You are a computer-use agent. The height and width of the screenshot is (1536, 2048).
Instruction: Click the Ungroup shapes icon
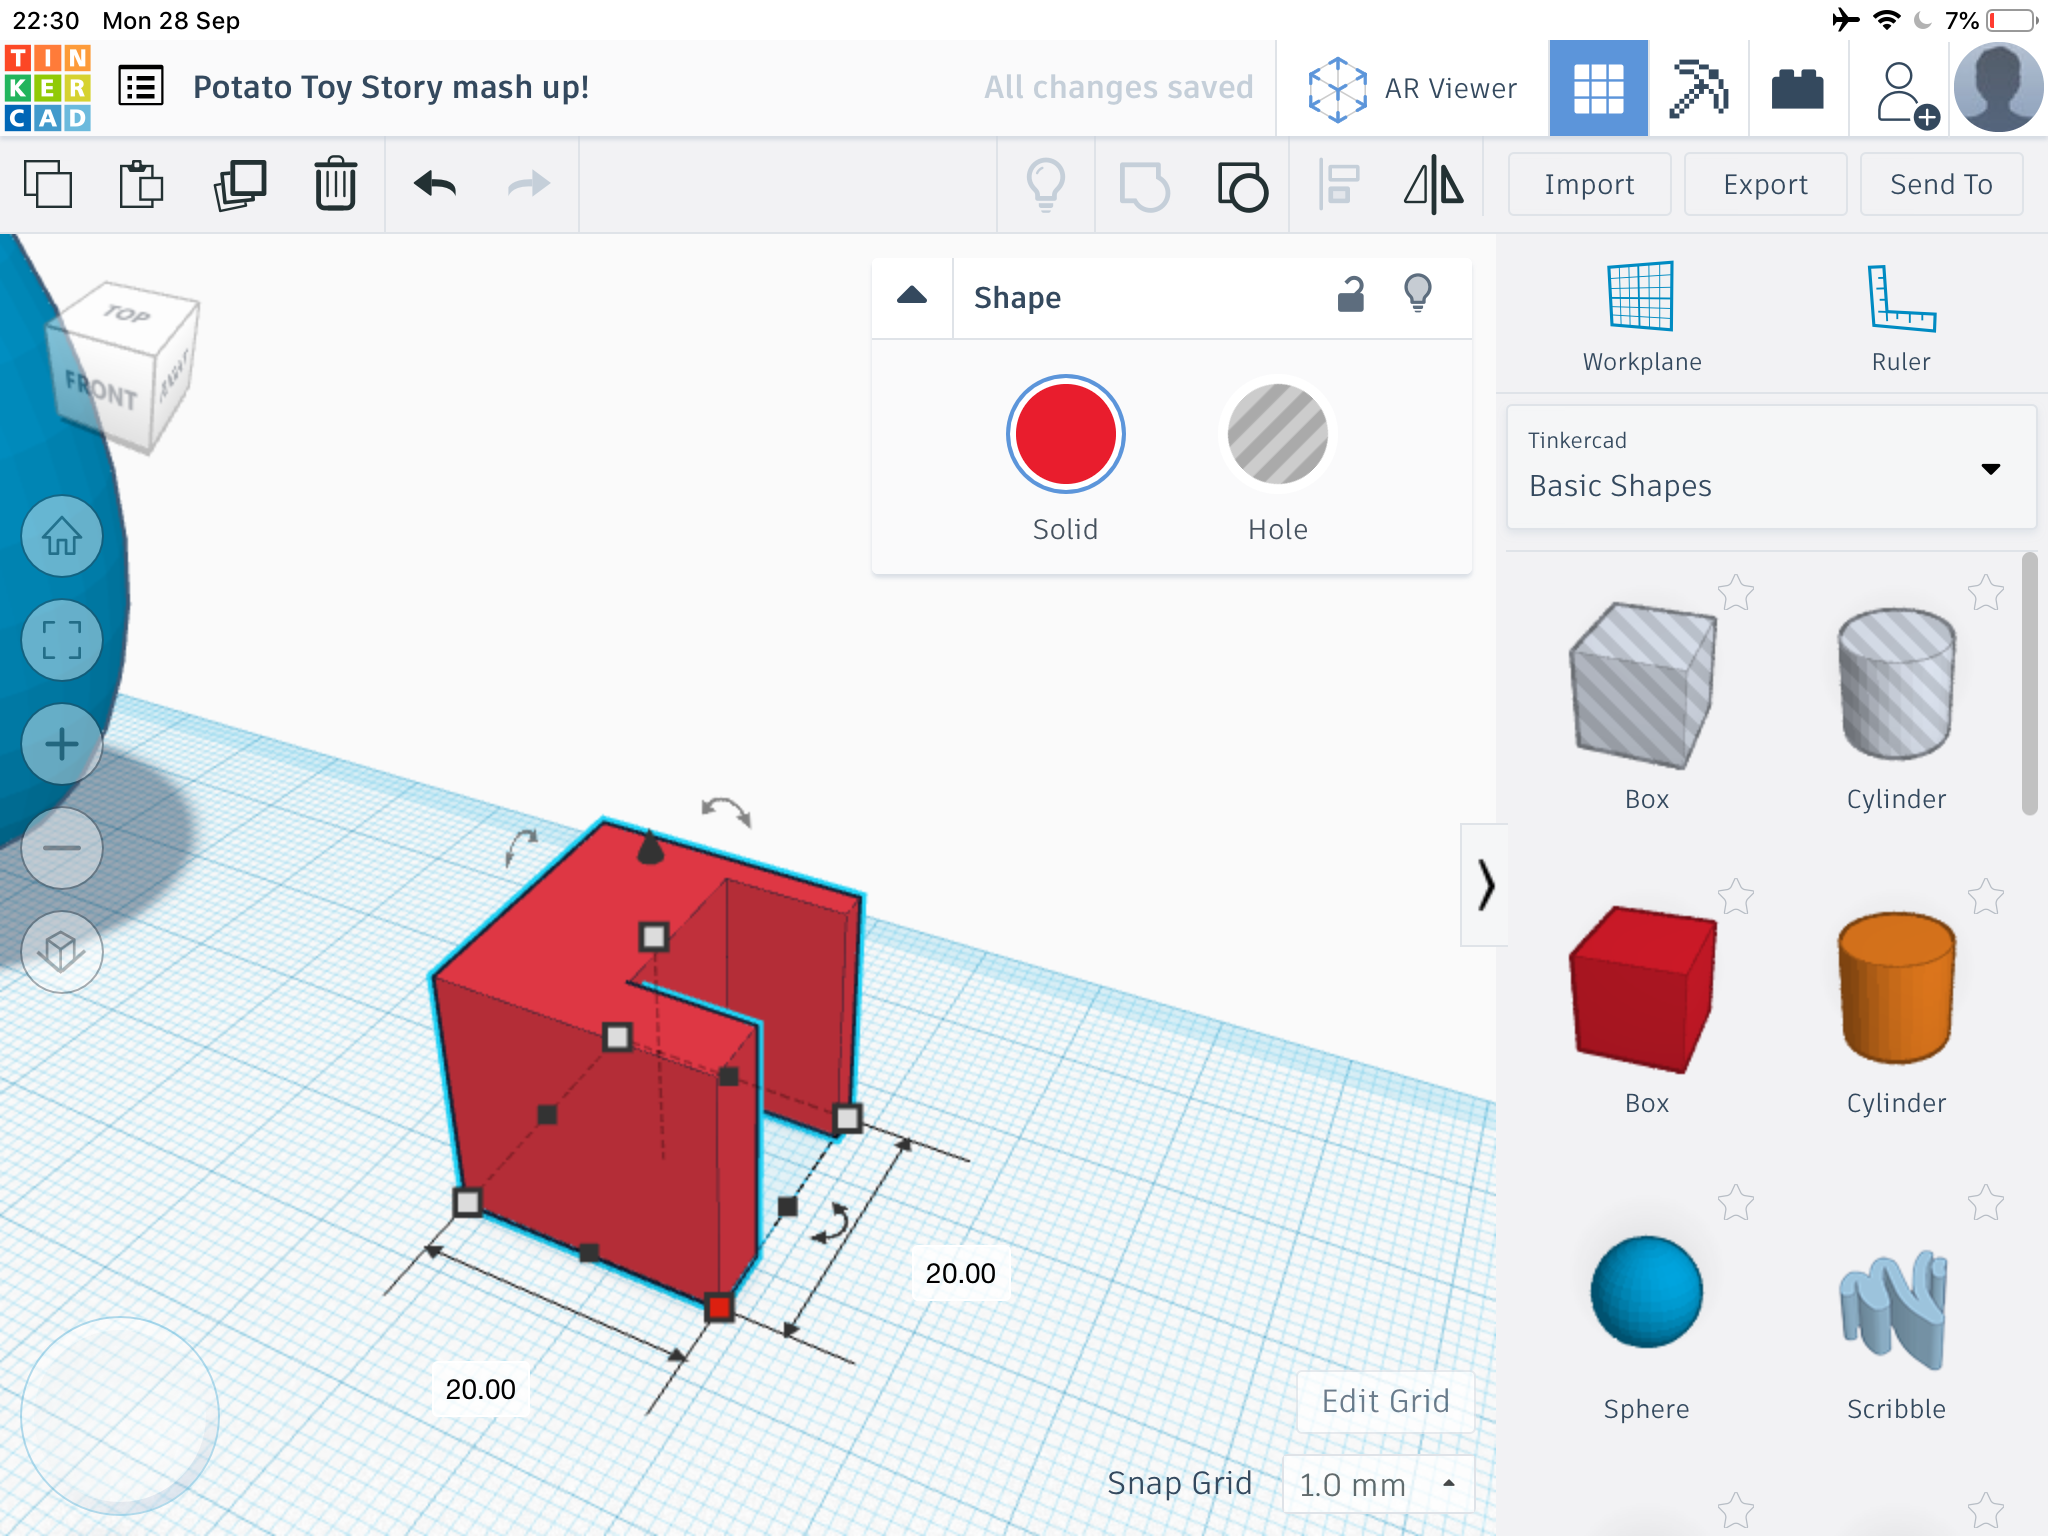coord(1242,186)
